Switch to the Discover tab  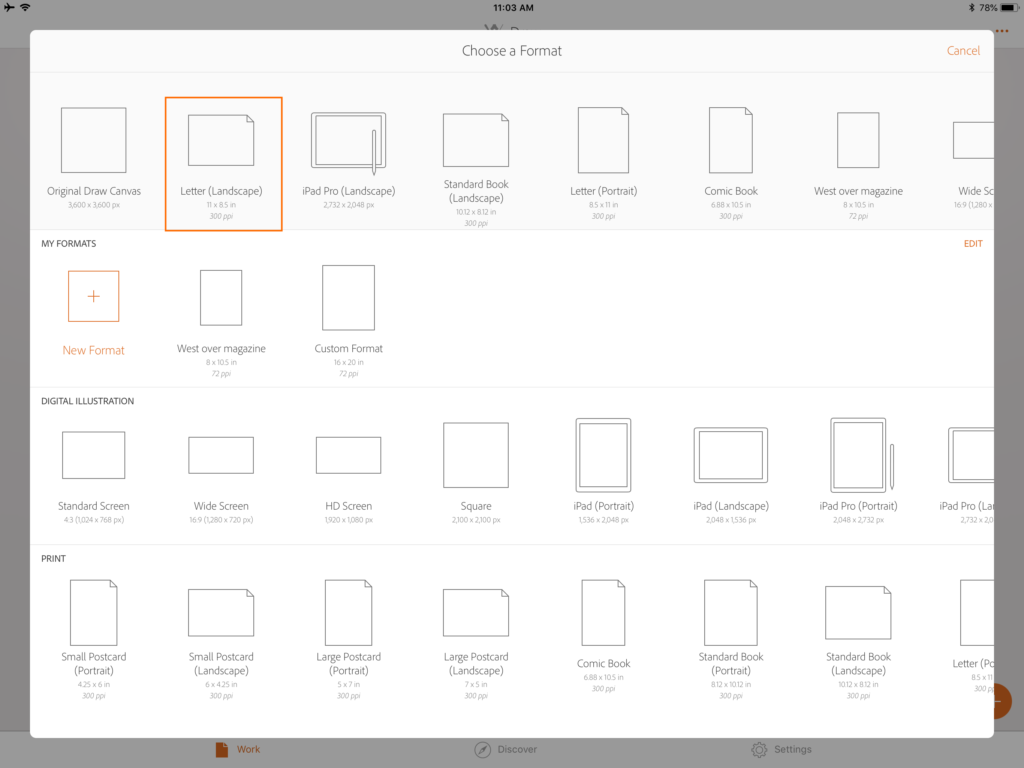pos(505,749)
